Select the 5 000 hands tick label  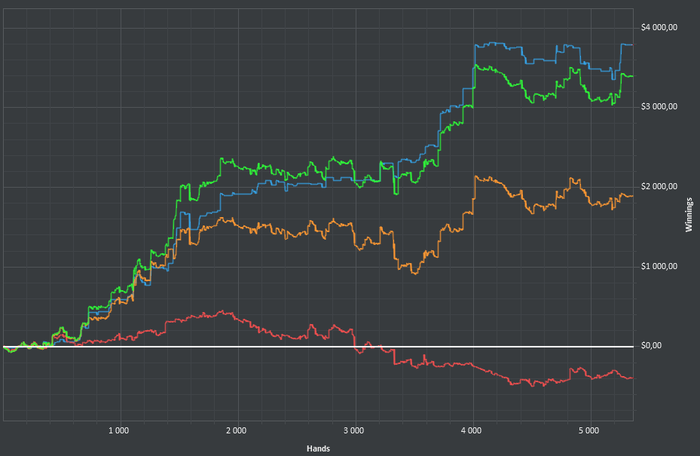(x=589, y=431)
